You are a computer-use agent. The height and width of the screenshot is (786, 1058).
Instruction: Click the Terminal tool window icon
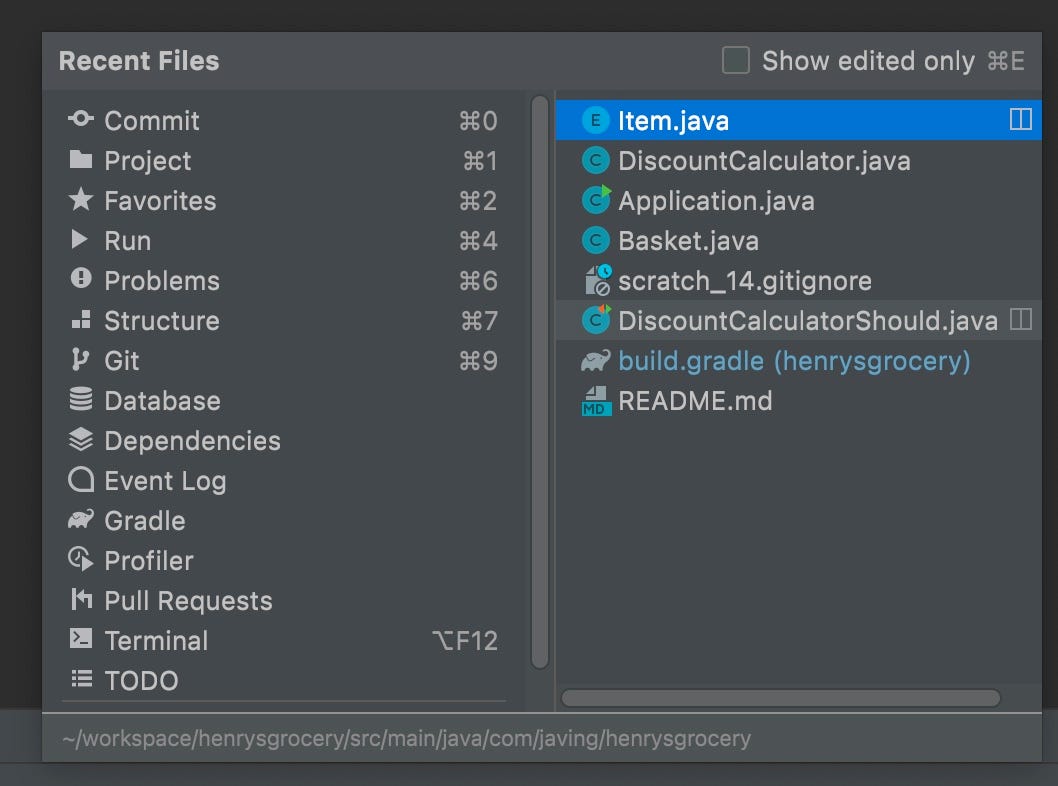click(81, 640)
